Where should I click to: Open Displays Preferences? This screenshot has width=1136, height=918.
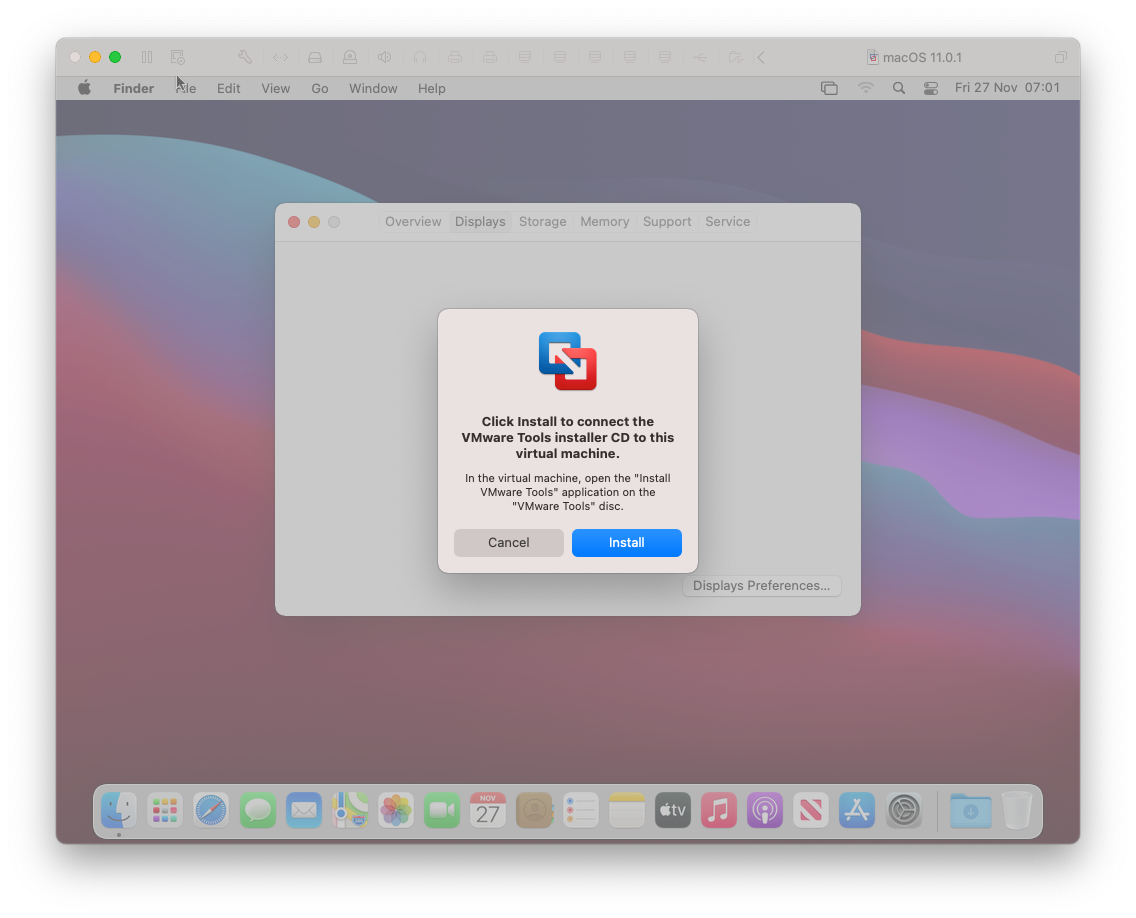click(761, 585)
